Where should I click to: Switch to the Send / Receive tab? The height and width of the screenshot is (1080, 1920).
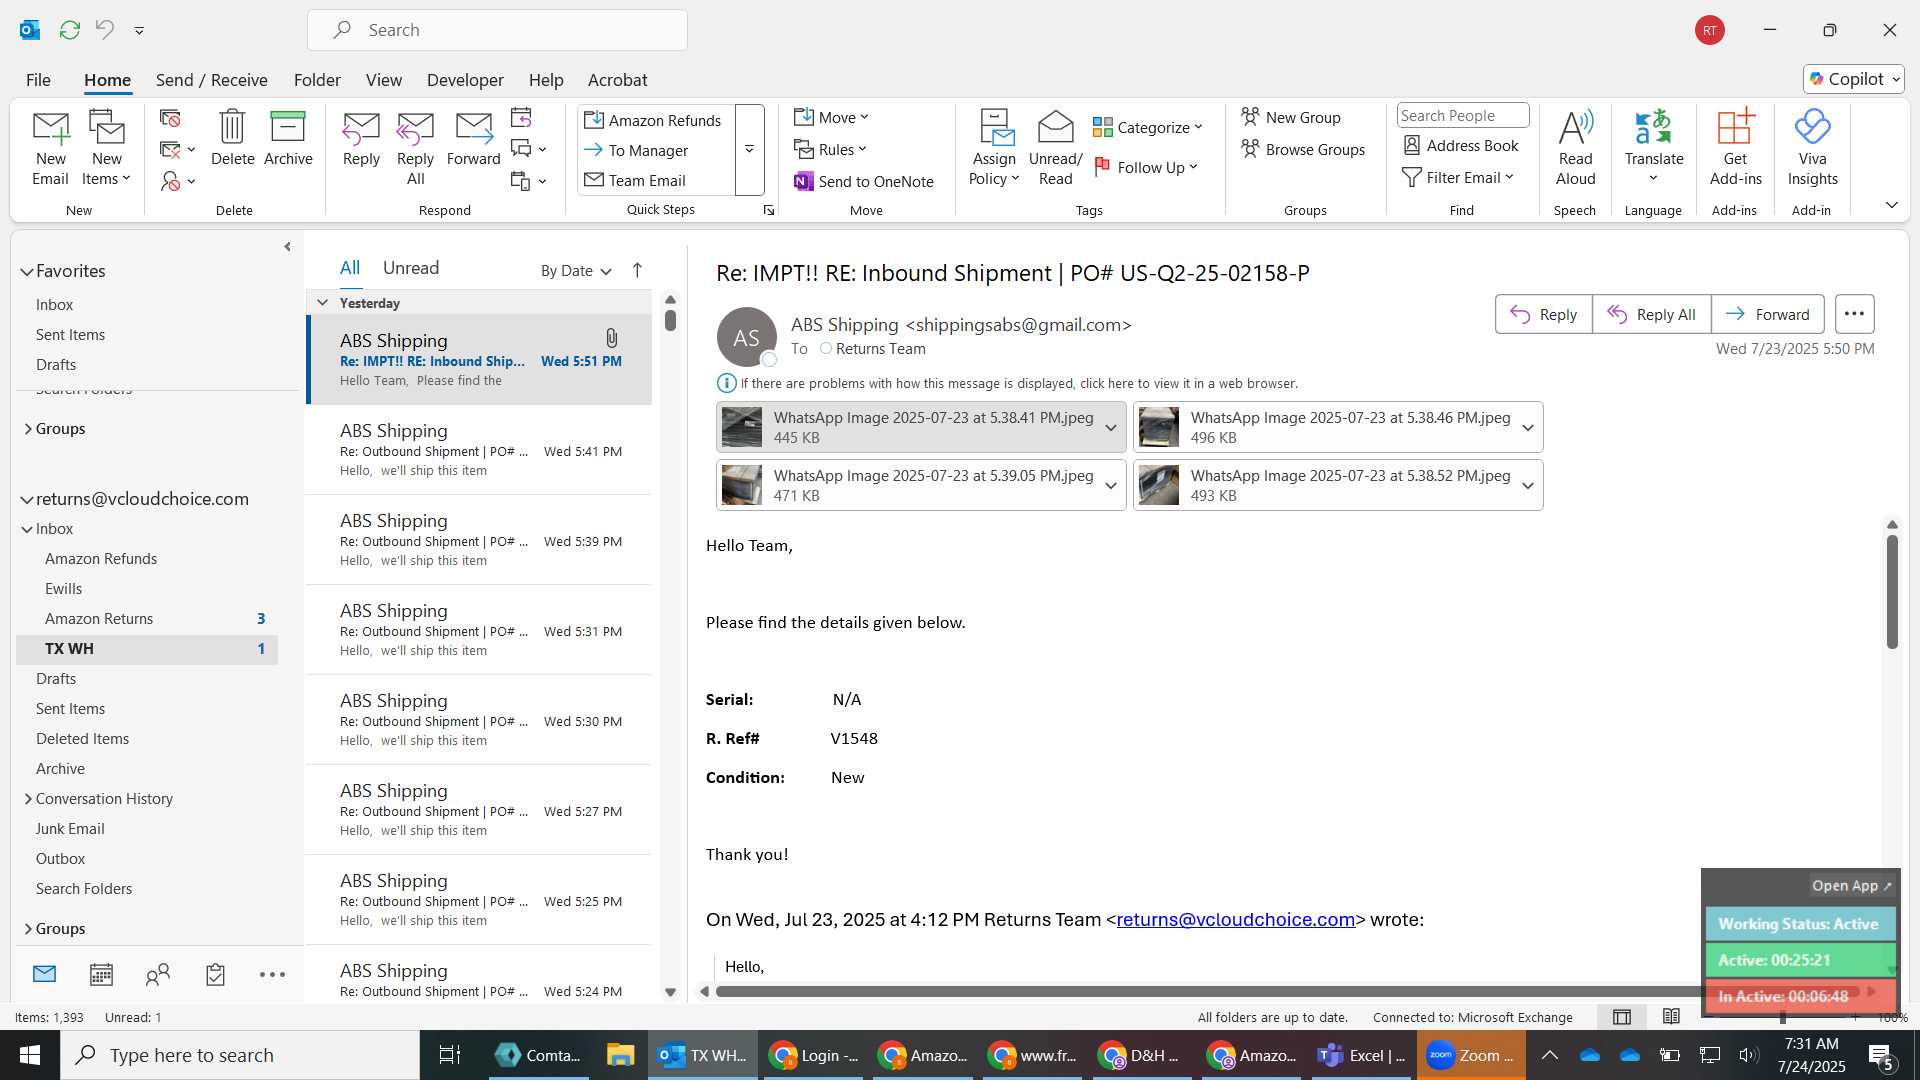(211, 80)
